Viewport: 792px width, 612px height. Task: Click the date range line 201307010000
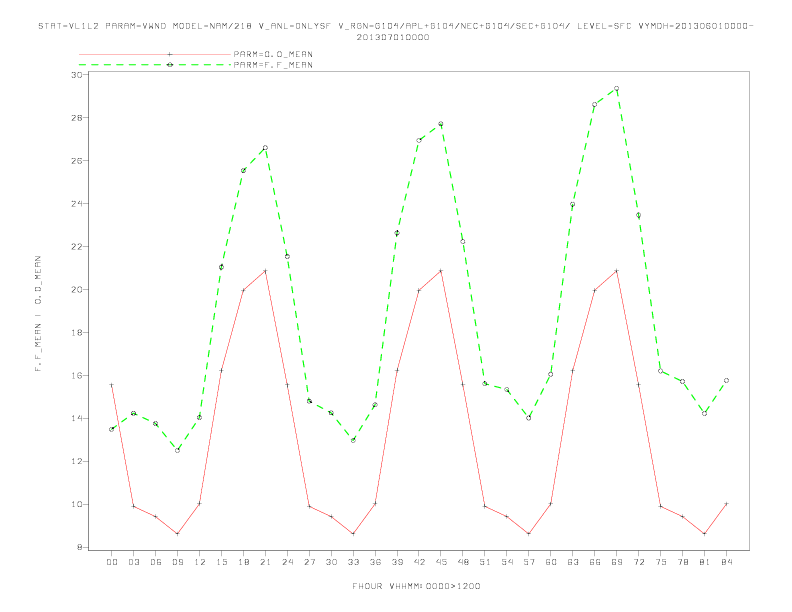pyautogui.click(x=393, y=37)
